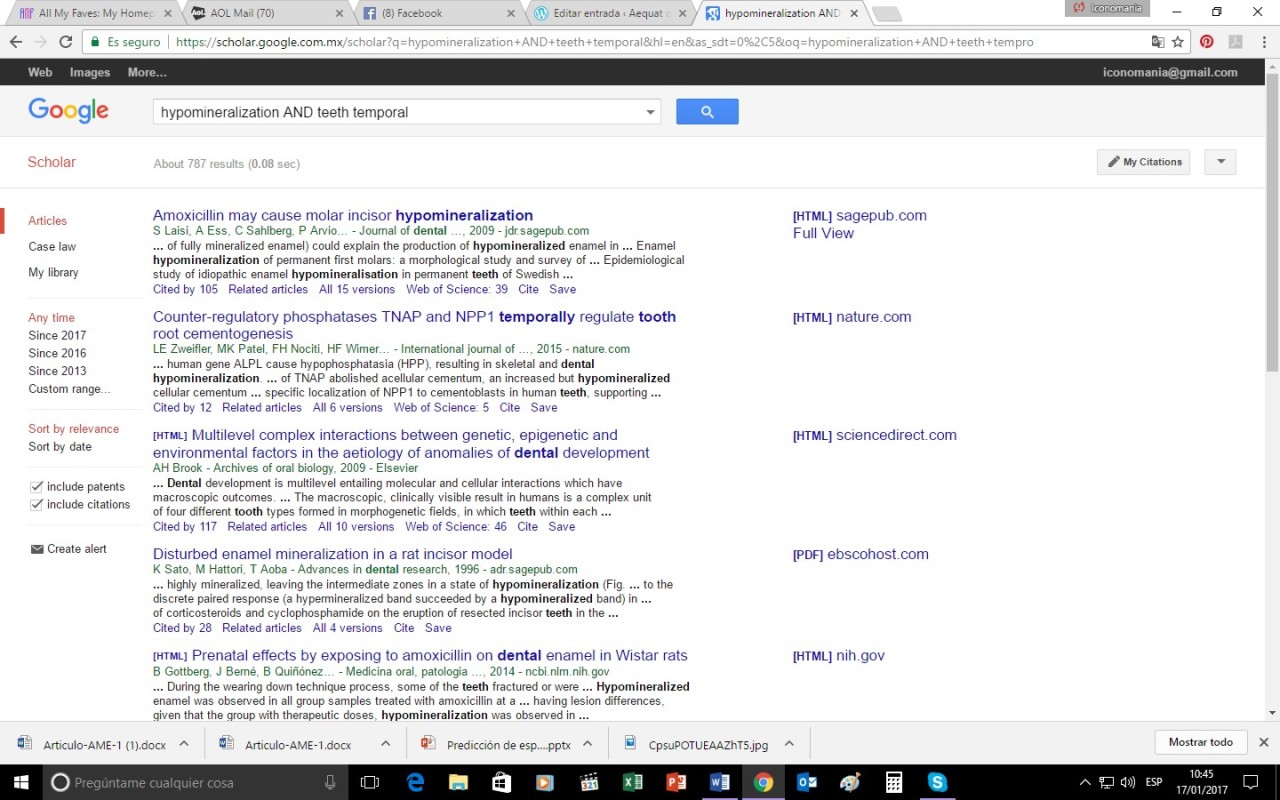This screenshot has height=800, width=1280.
Task: Open the notification center icon
Action: point(1250,782)
